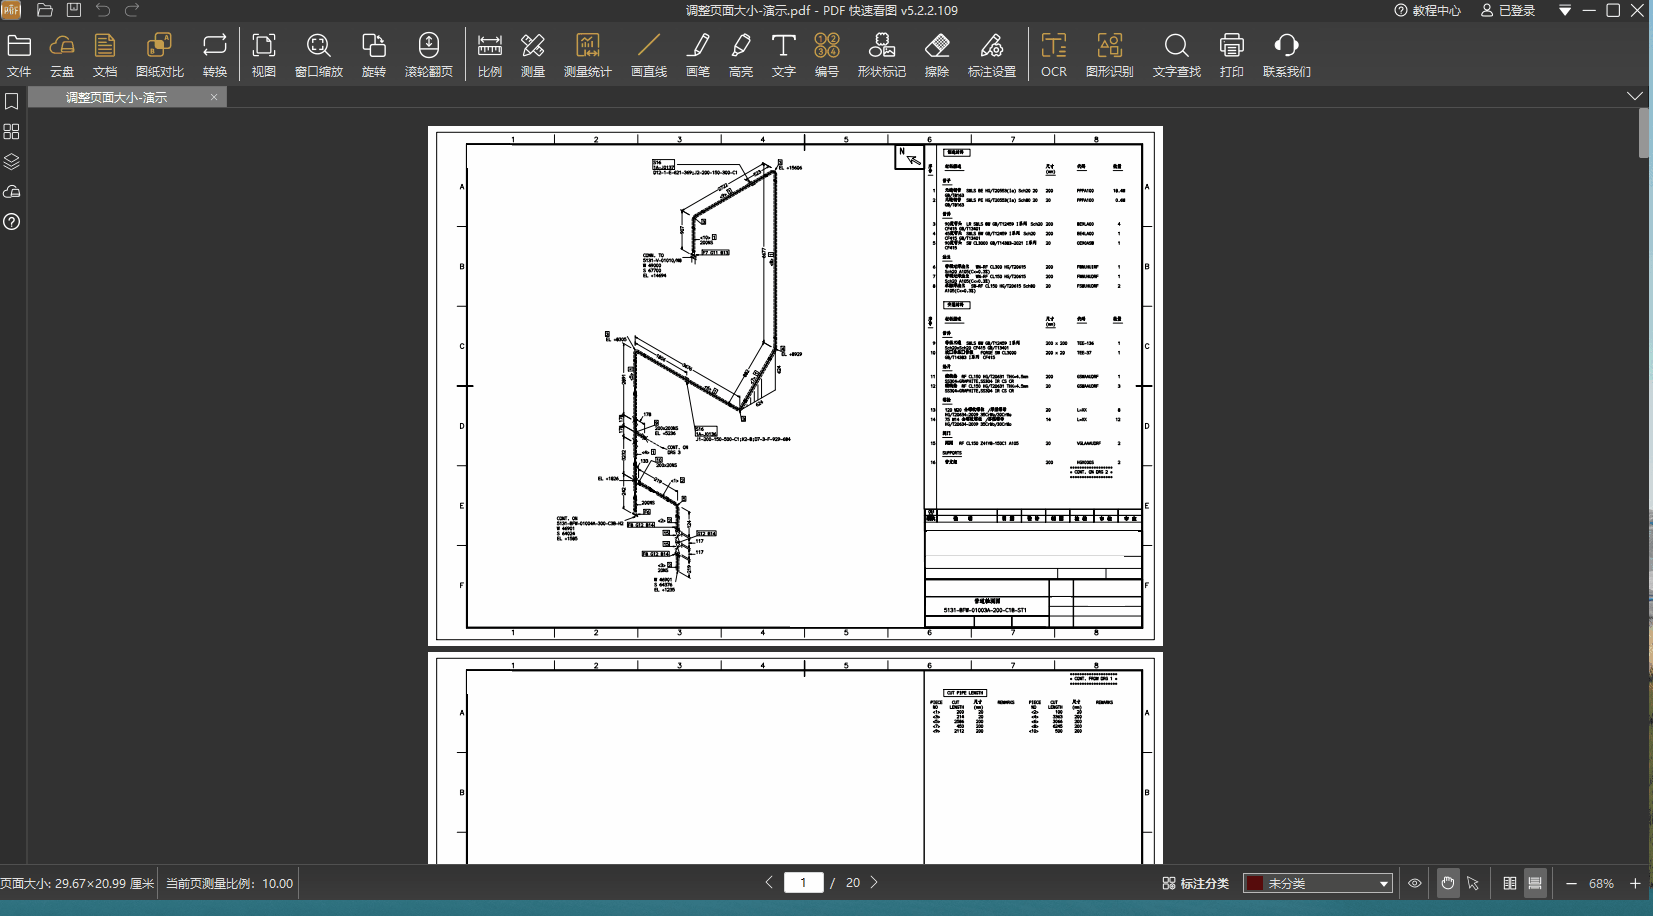Enable the hand pan tool
The width and height of the screenshot is (1653, 916).
[x=1447, y=883]
